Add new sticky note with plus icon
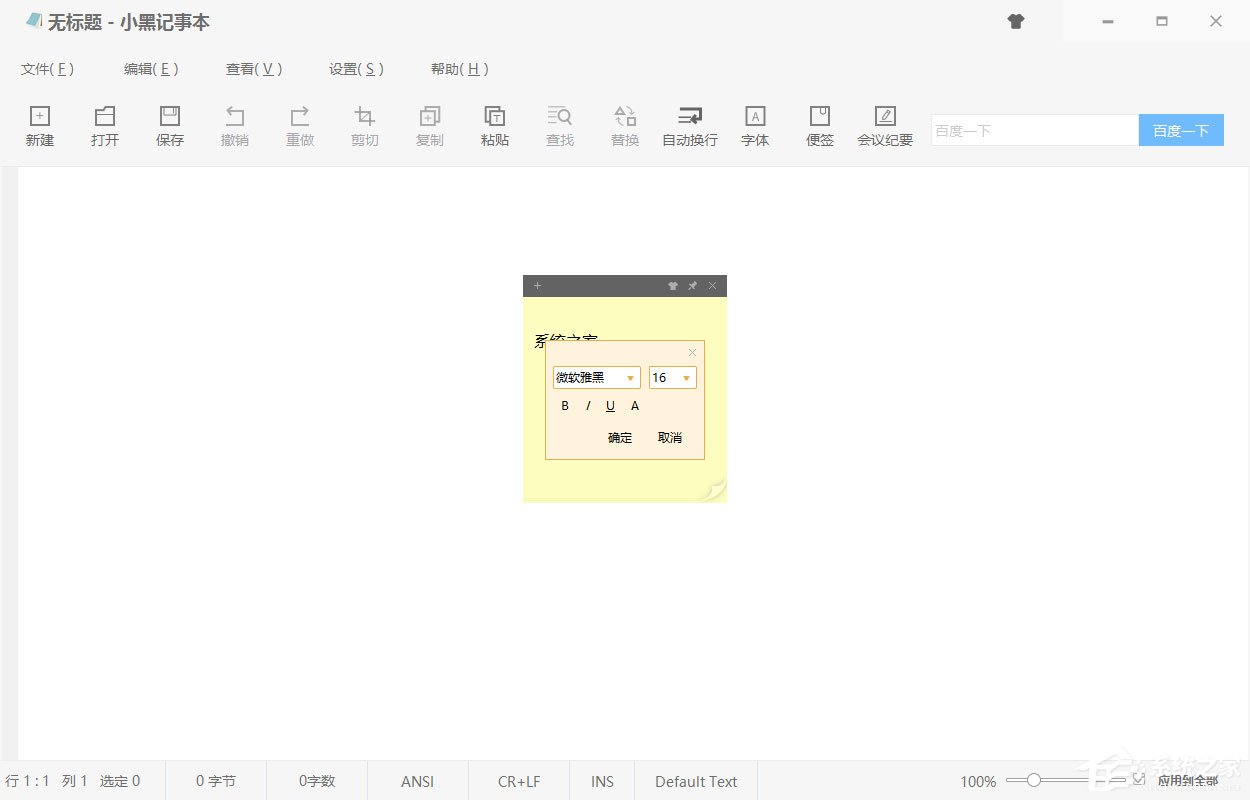This screenshot has height=800, width=1250. click(x=537, y=286)
